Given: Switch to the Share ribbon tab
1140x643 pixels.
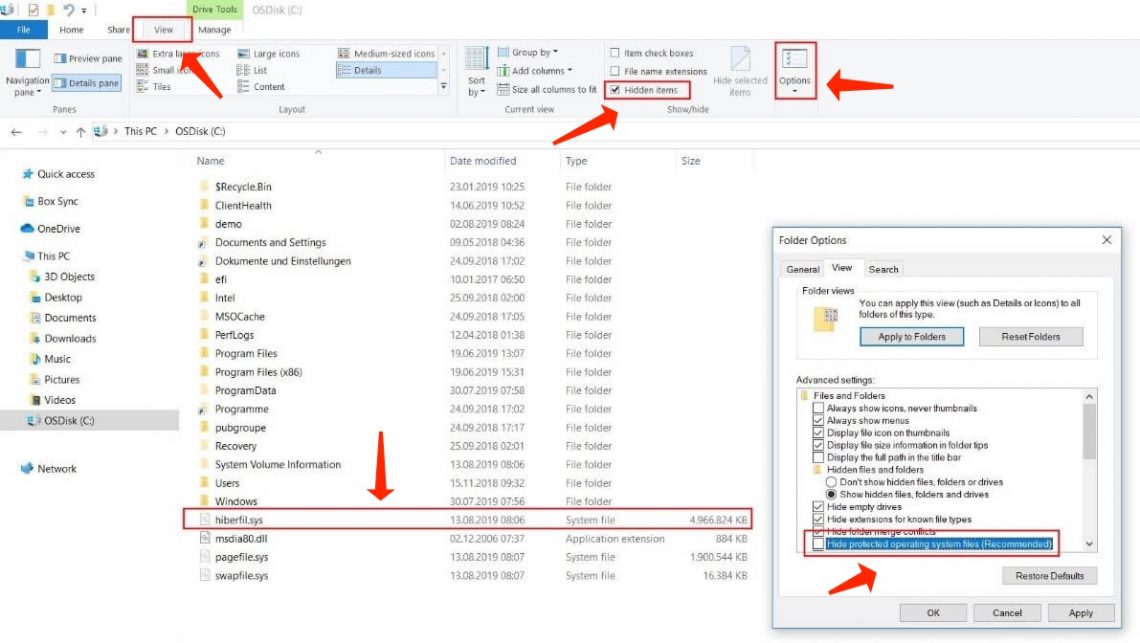Looking at the screenshot, I should [x=119, y=30].
